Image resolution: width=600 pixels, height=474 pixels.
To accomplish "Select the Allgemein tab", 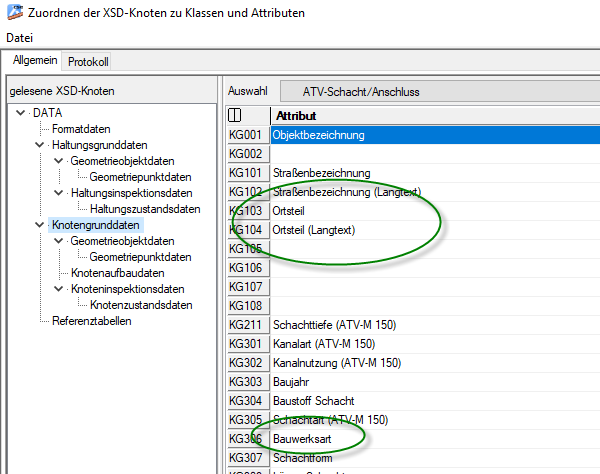I will pos(36,62).
